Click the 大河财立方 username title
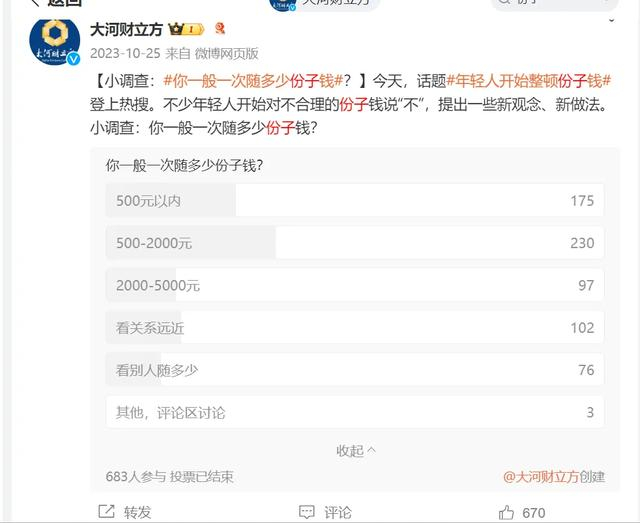Image resolution: width=640 pixels, height=523 pixels. click(x=126, y=29)
